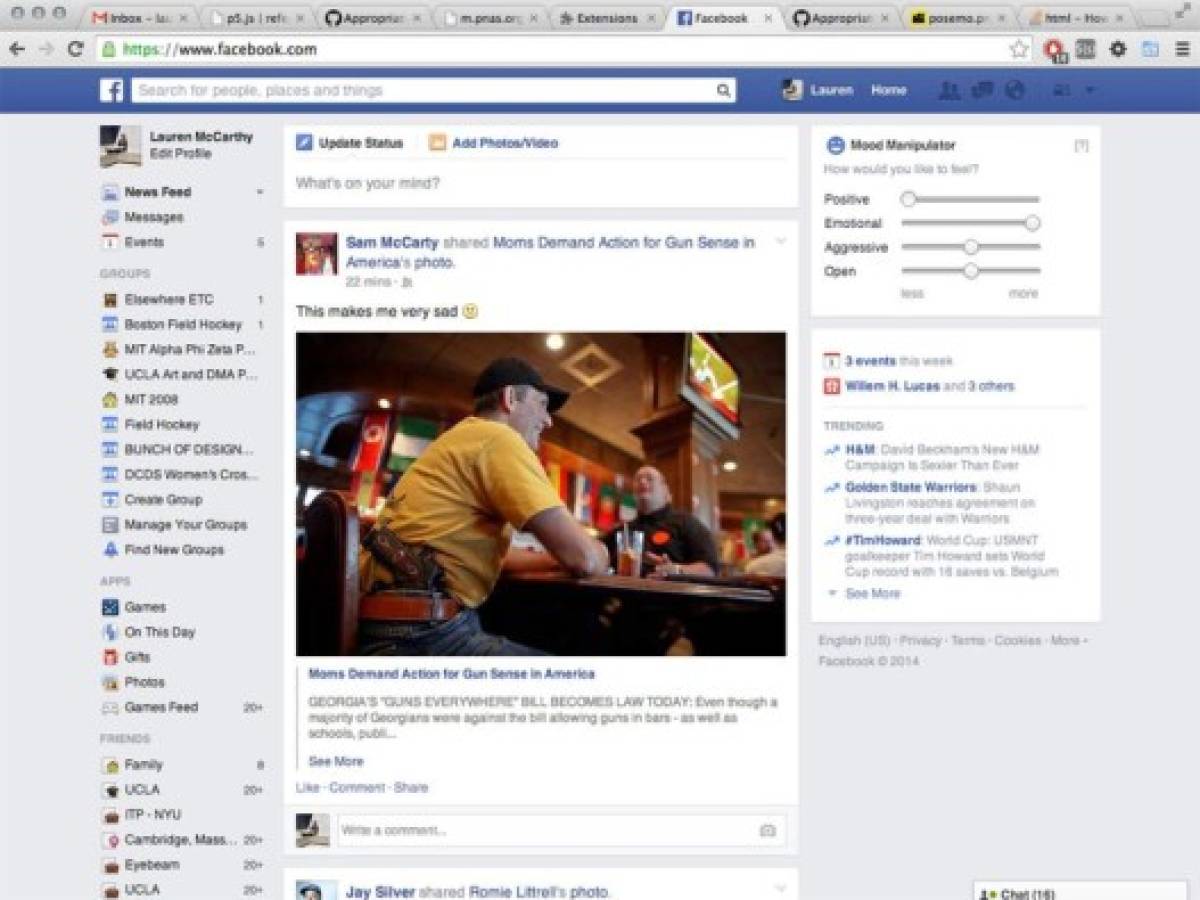Click Lauren McCarthy profile picture in sidebar
Viewport: 1200px width, 900px height.
pyautogui.click(x=120, y=146)
